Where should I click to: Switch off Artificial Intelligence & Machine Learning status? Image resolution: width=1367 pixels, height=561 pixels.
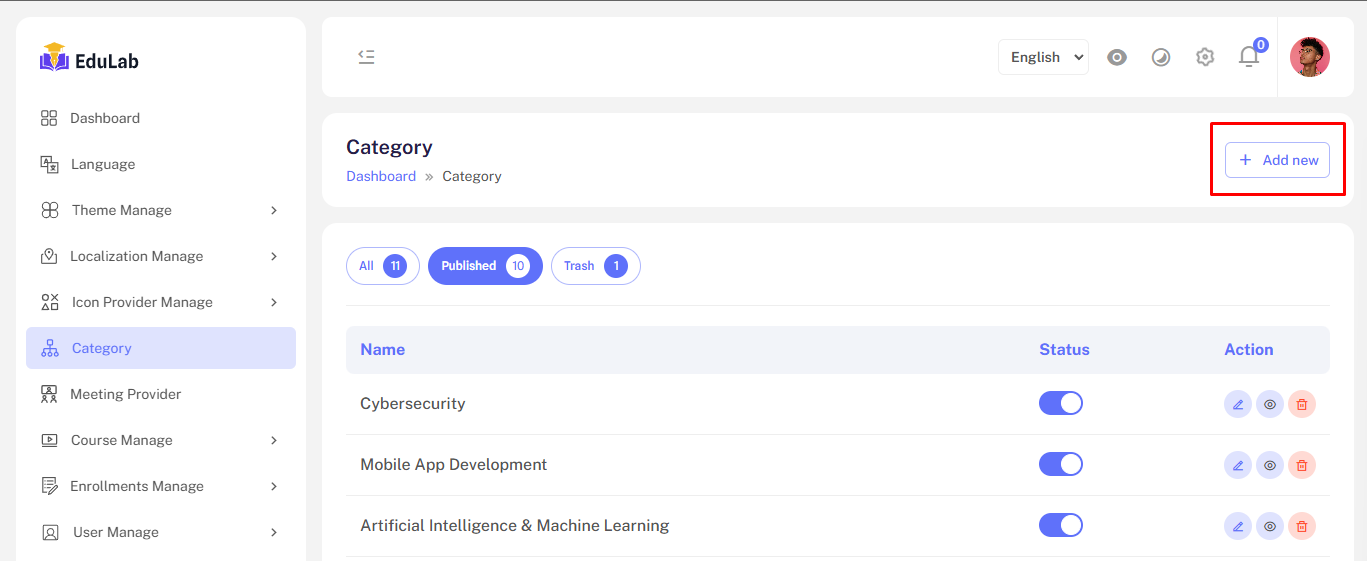(x=1061, y=525)
